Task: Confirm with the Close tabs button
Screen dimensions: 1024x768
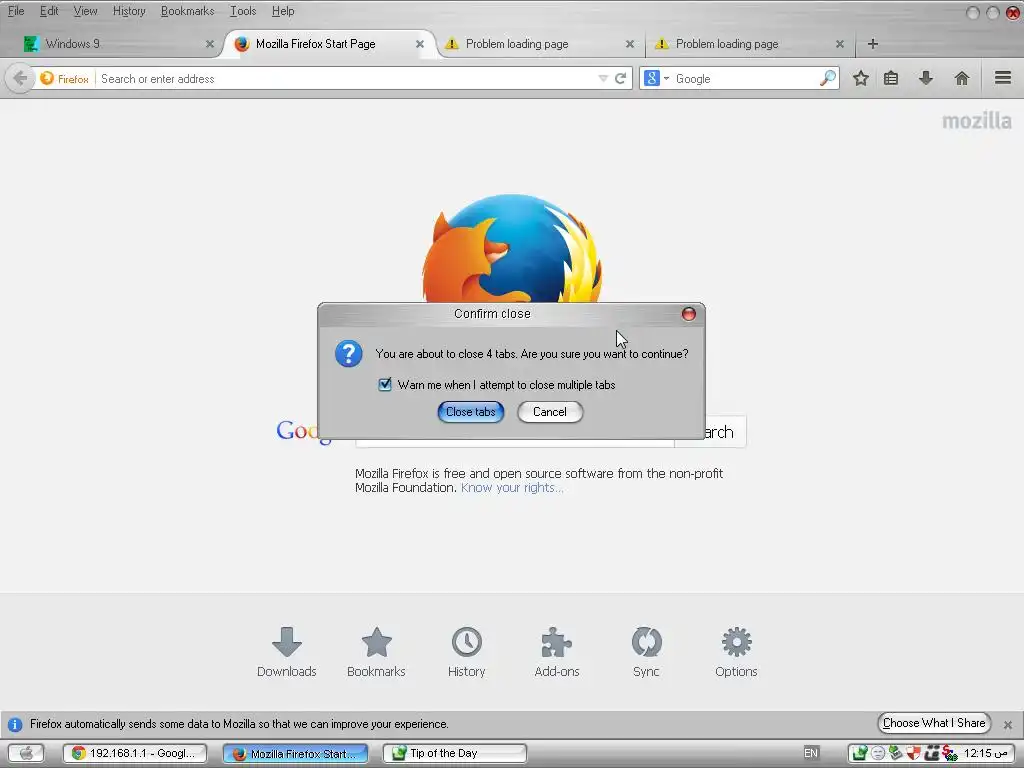Action: tap(470, 412)
